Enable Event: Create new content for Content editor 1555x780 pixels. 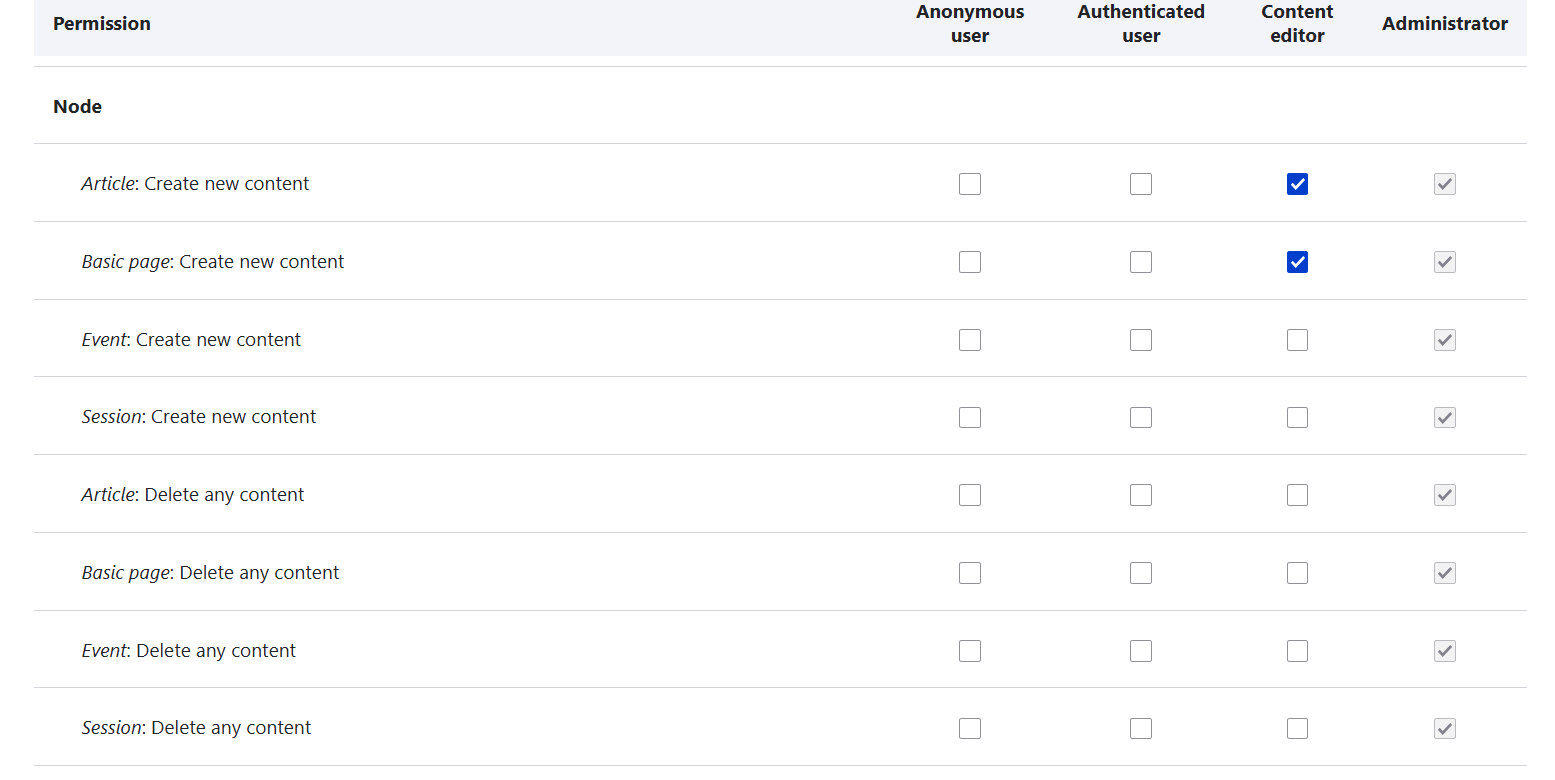coord(1297,340)
